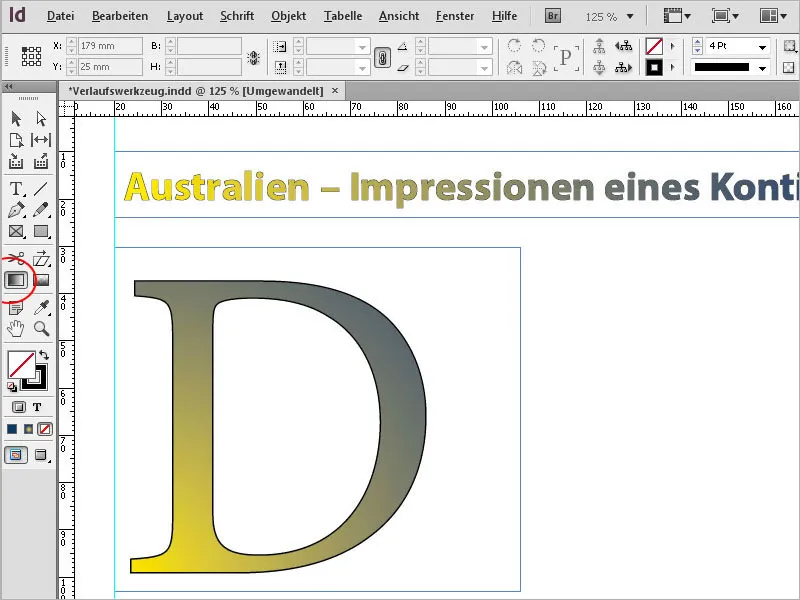Open the Fenster menu

pyautogui.click(x=455, y=16)
